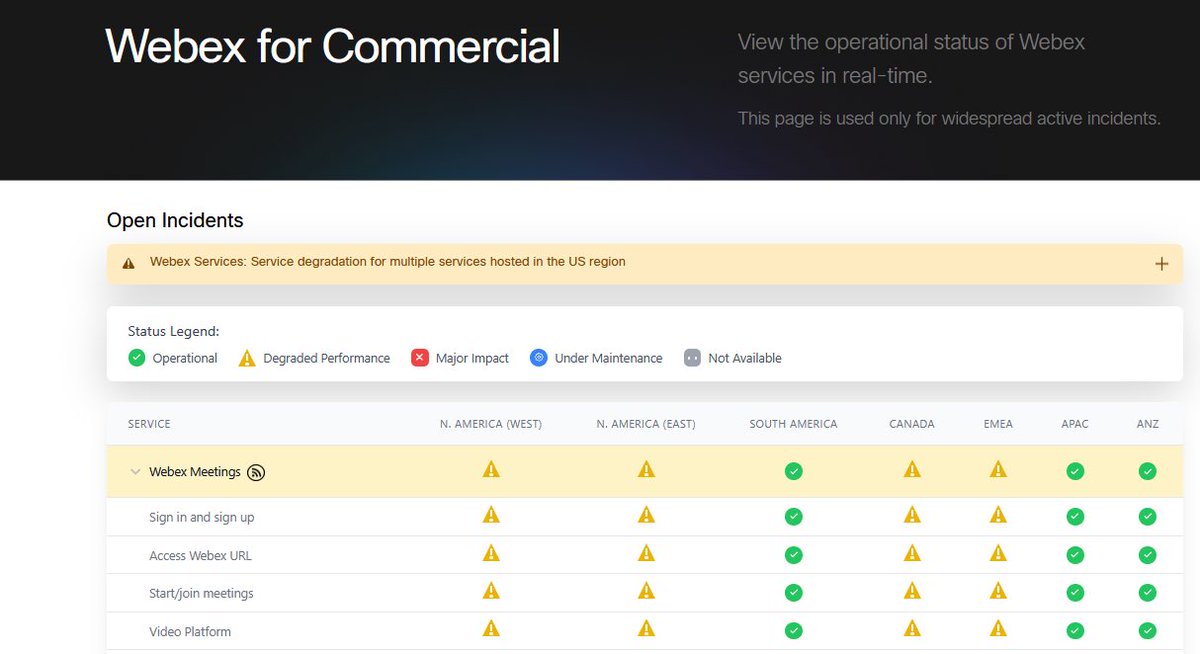Click the Degraded Performance yellow legend icon
This screenshot has width=1200, height=654.
(x=247, y=358)
